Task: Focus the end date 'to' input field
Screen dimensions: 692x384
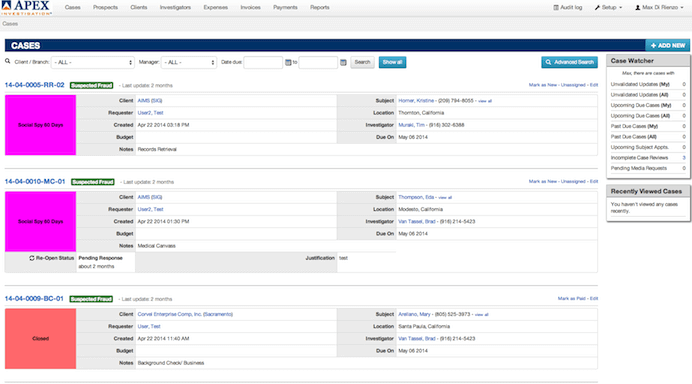Action: (318, 63)
